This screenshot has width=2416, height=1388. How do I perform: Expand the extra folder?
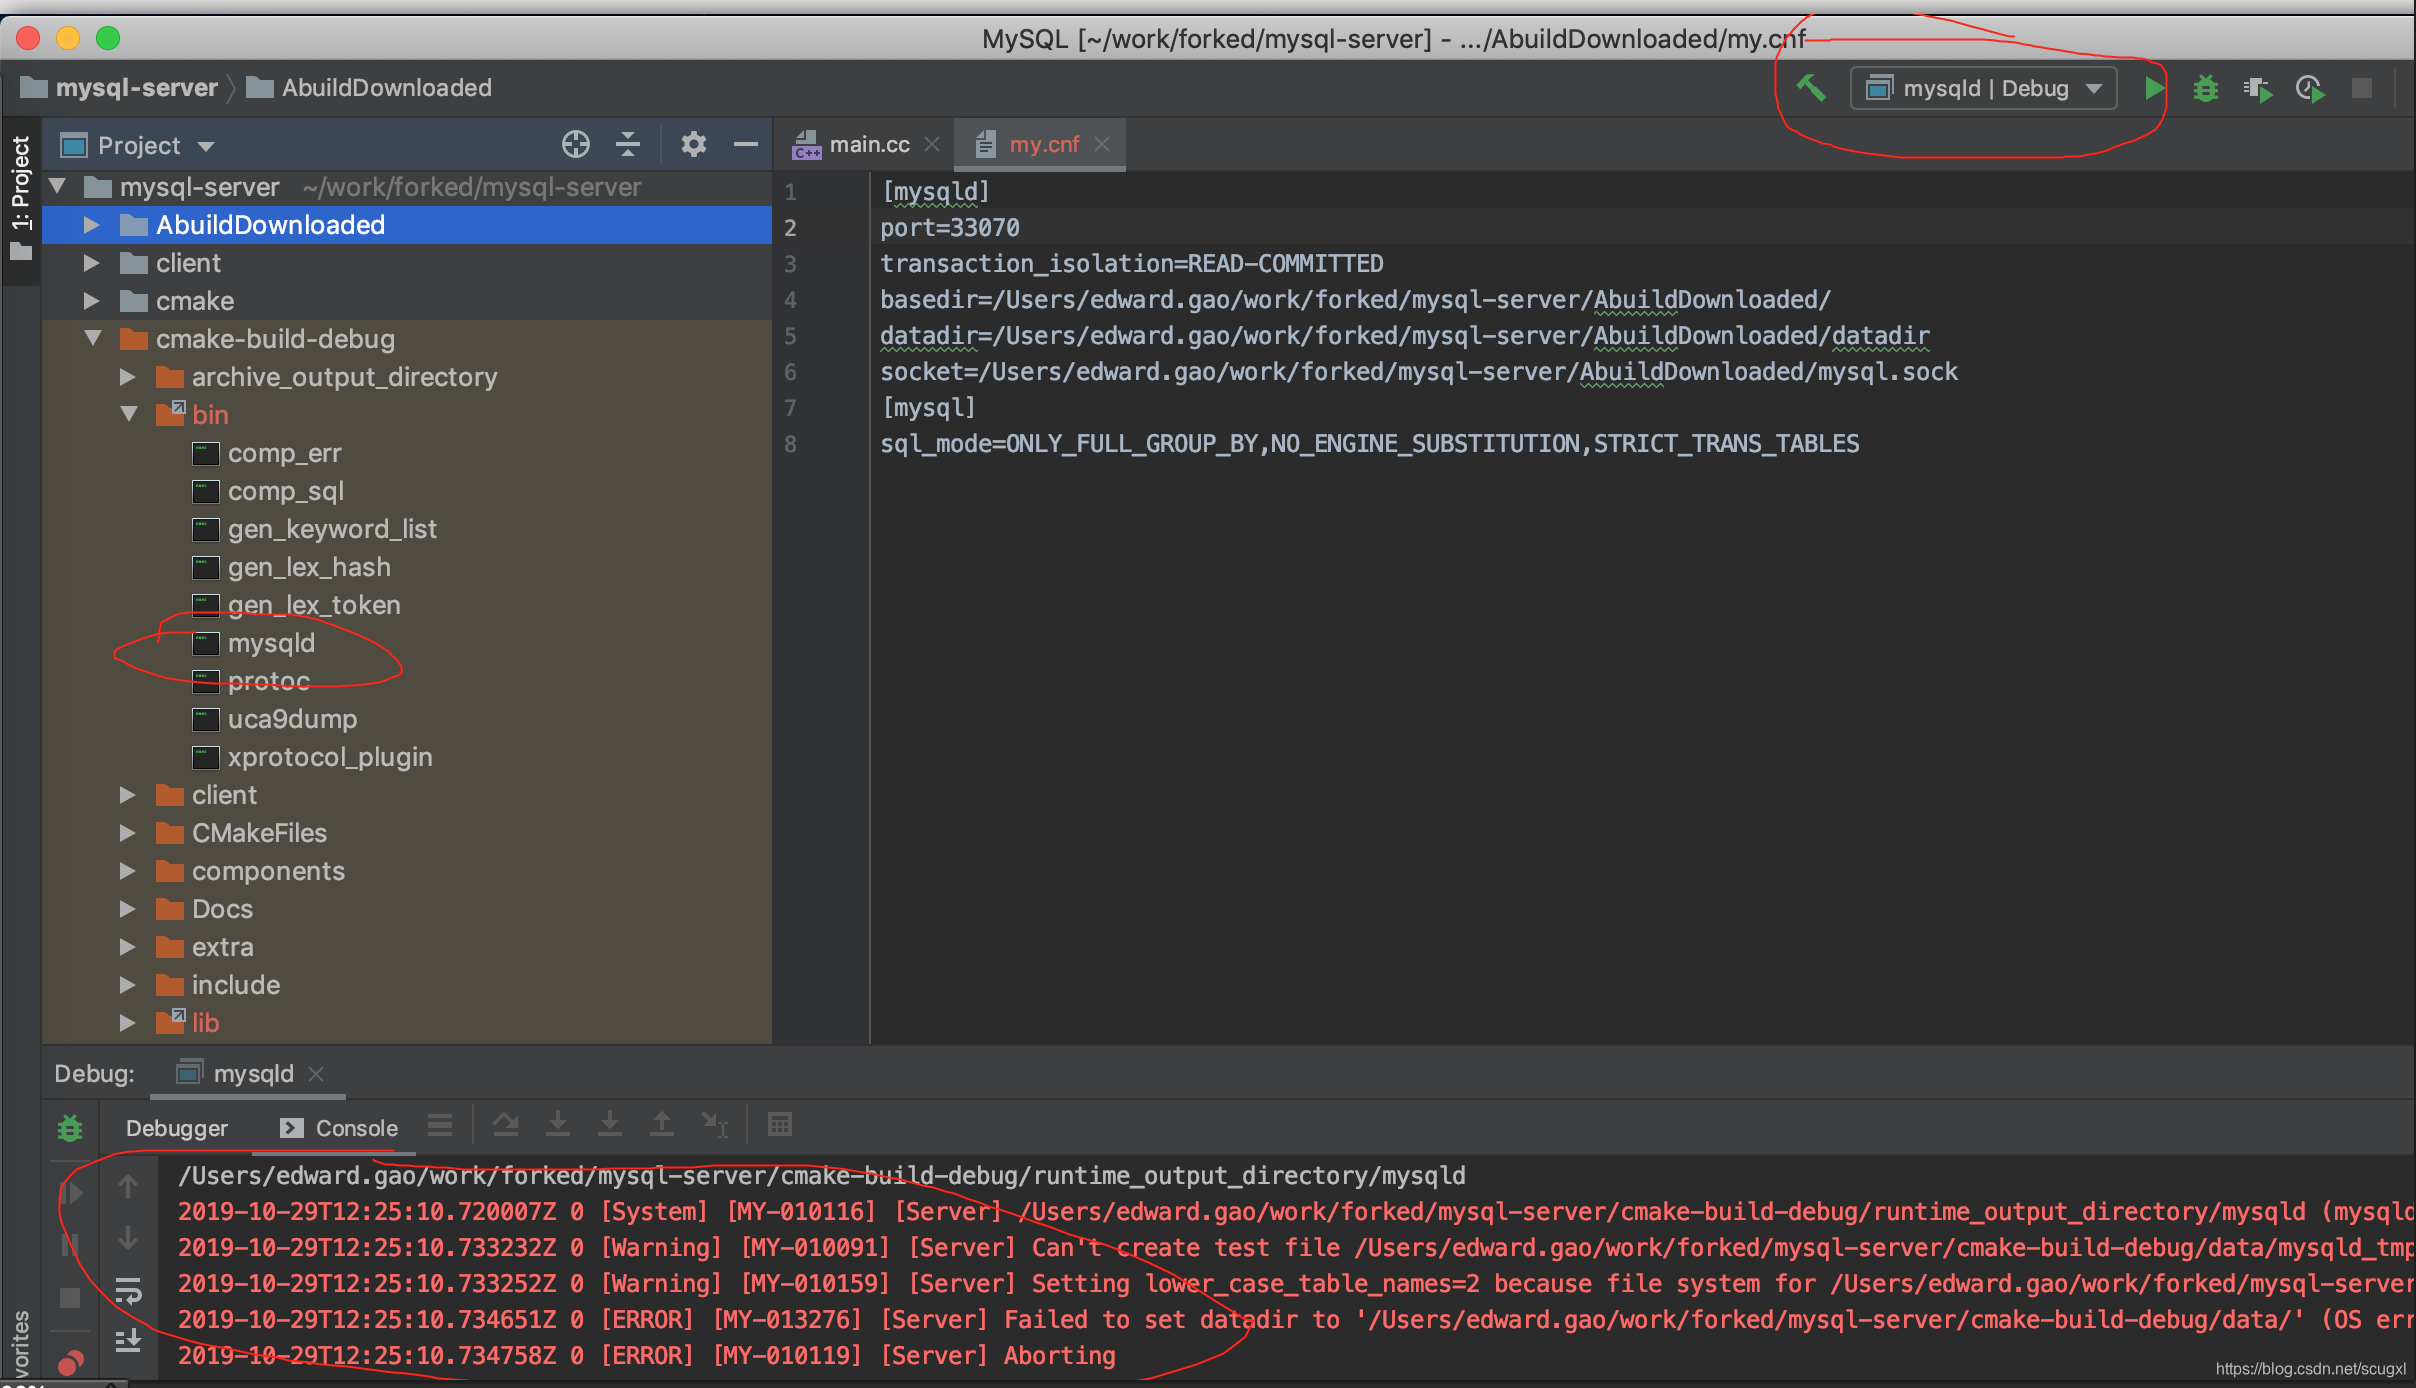pyautogui.click(x=127, y=947)
